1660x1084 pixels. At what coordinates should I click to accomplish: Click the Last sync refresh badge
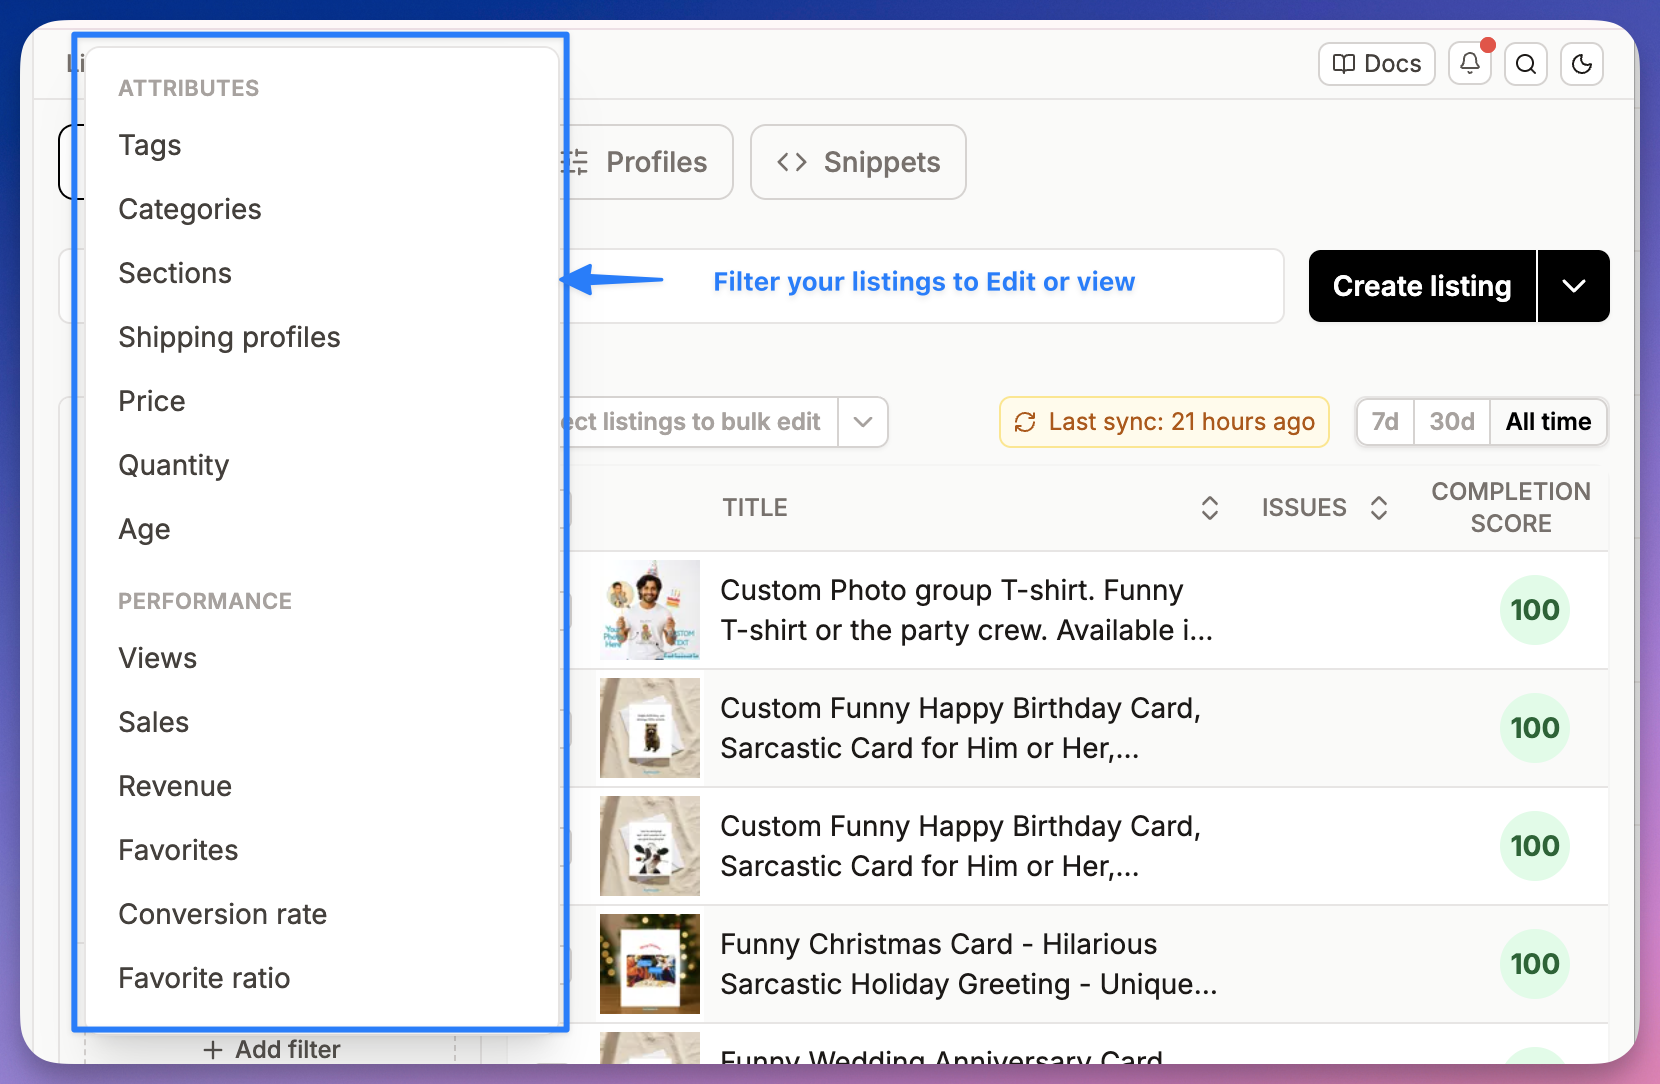click(x=1164, y=422)
